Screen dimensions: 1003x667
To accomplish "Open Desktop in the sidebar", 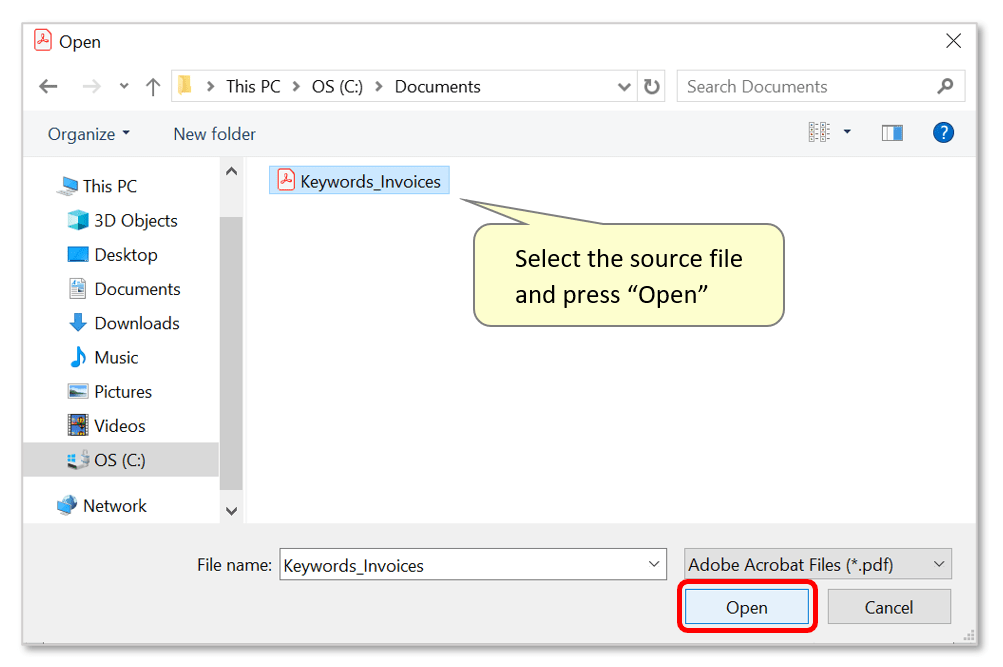I will (113, 255).
